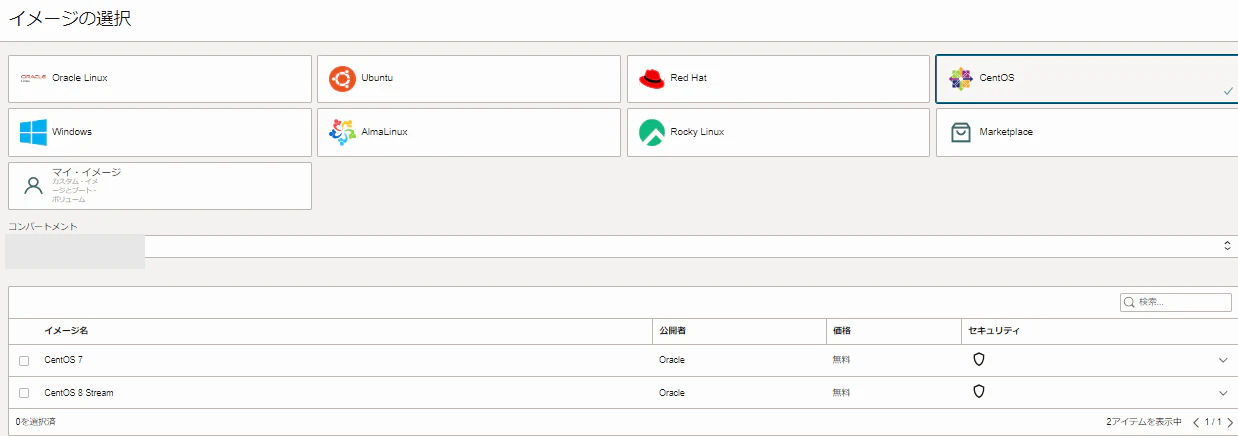The image size is (1238, 436).
Task: Open the コンパートメント dropdown
Action: click(x=623, y=246)
